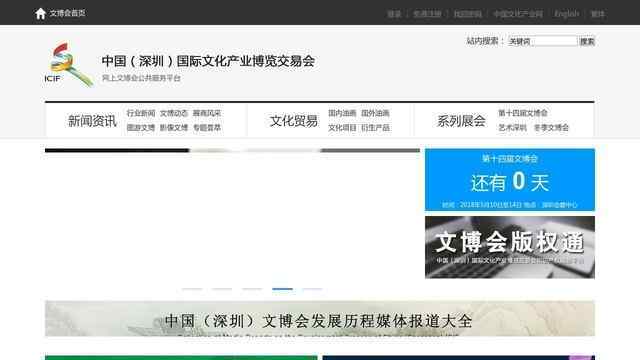Select the 行业新闻 submenu link
Viewport: 640px width, 360px height.
(x=140, y=113)
